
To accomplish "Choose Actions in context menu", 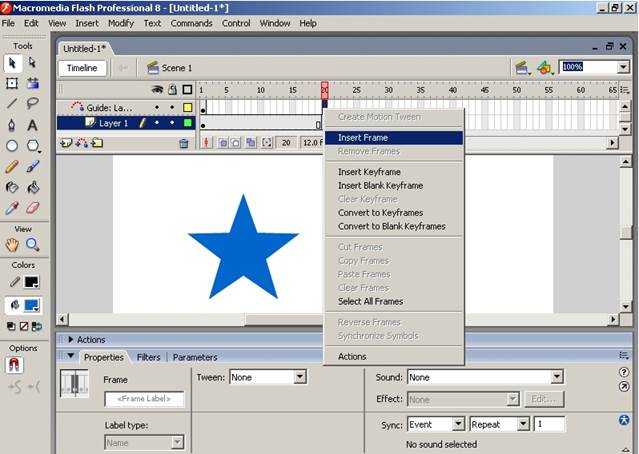I will pos(394,357).
